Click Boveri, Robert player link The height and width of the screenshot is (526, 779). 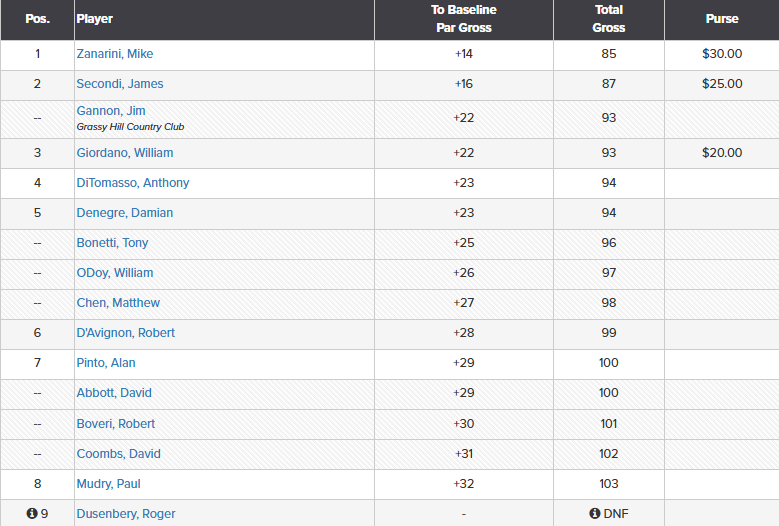[116, 424]
